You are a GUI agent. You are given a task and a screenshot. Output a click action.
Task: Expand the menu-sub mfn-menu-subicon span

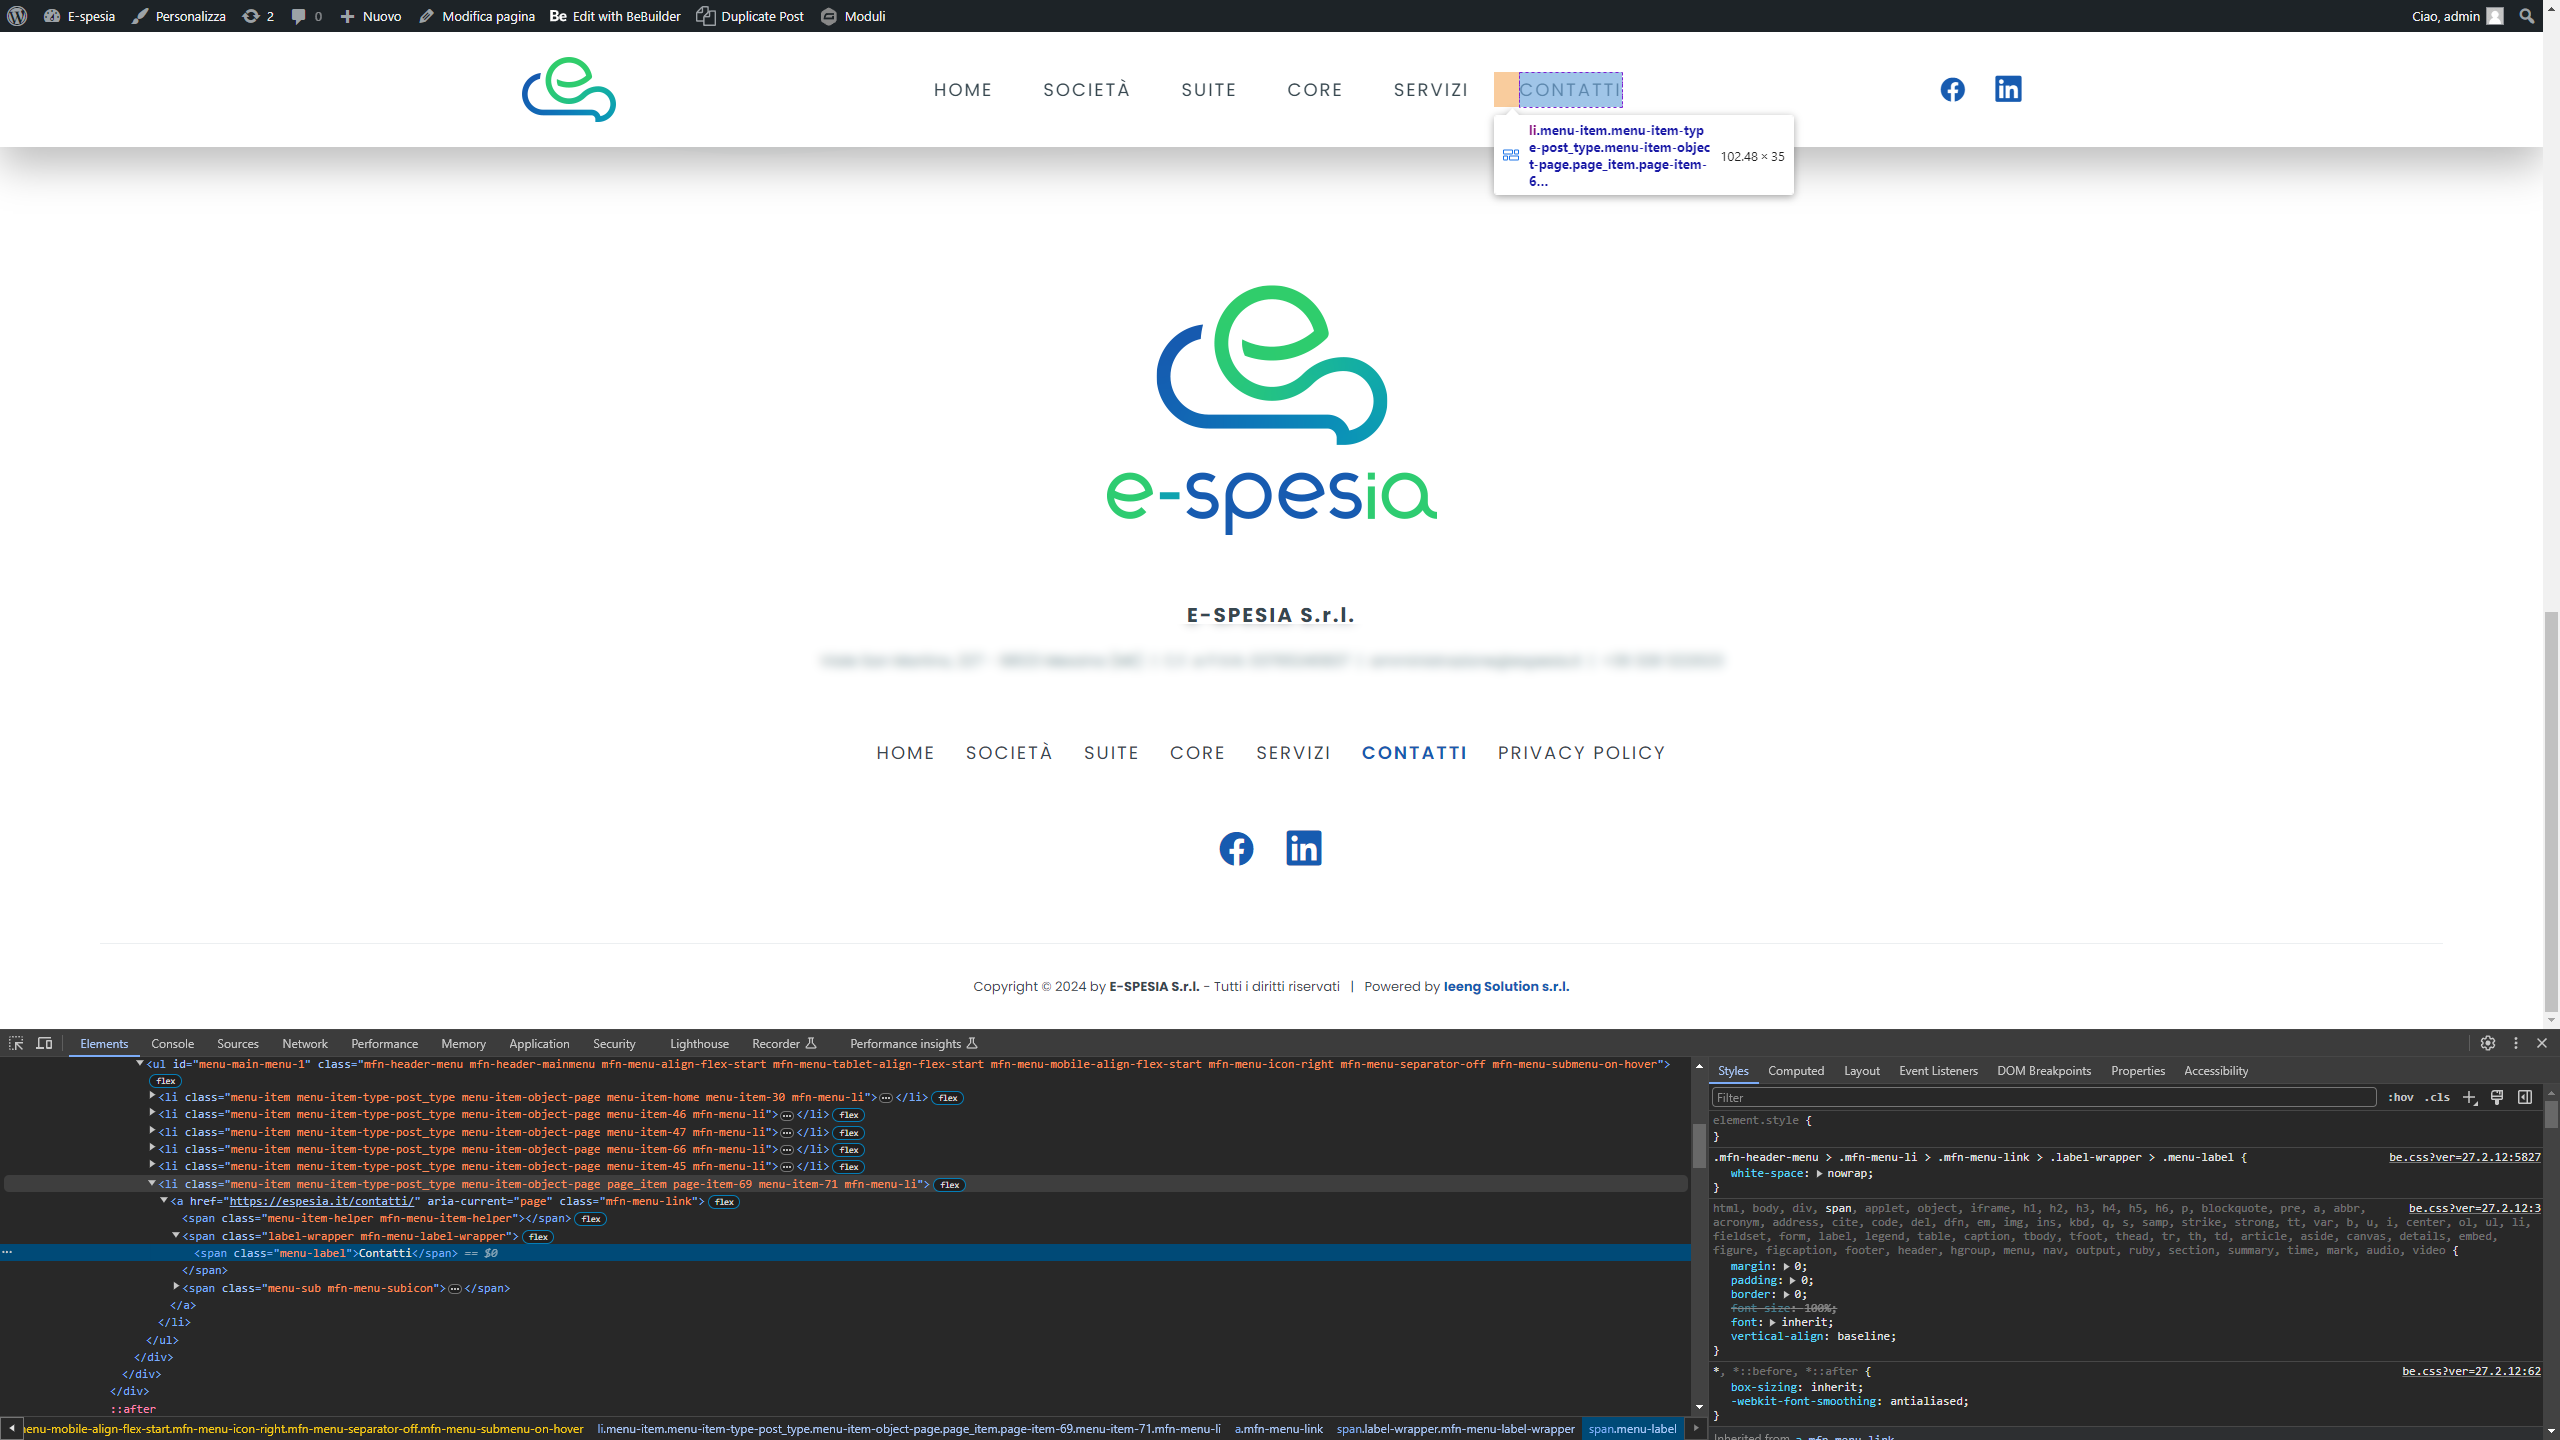[176, 1287]
